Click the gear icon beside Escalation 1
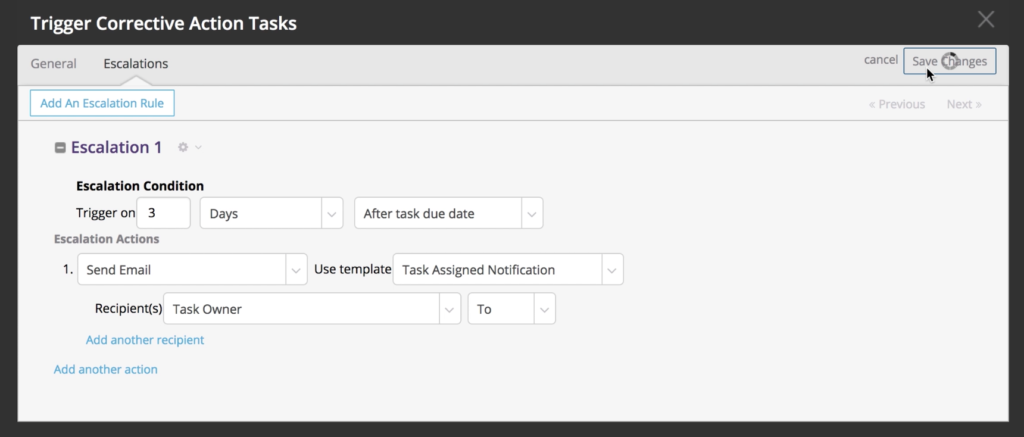This screenshot has width=1024, height=437. (183, 148)
